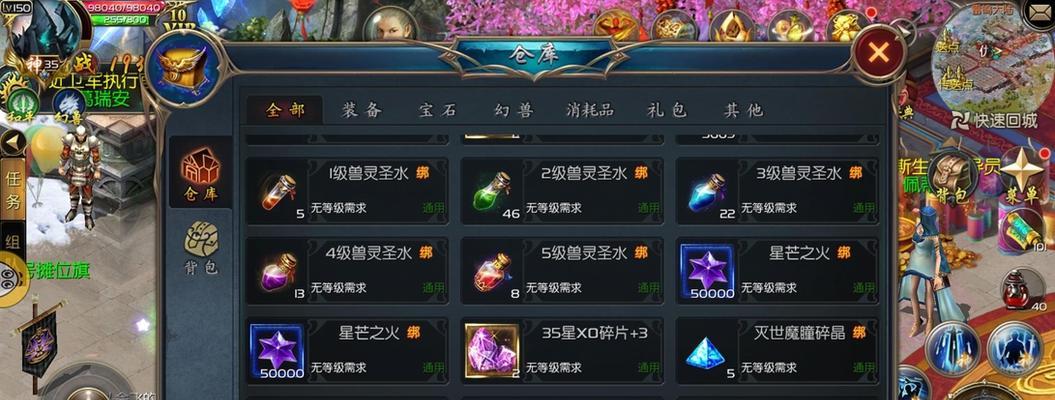Image resolution: width=1055 pixels, height=400 pixels.
Task: Switch to the 装备 tab
Action: pyautogui.click(x=361, y=110)
